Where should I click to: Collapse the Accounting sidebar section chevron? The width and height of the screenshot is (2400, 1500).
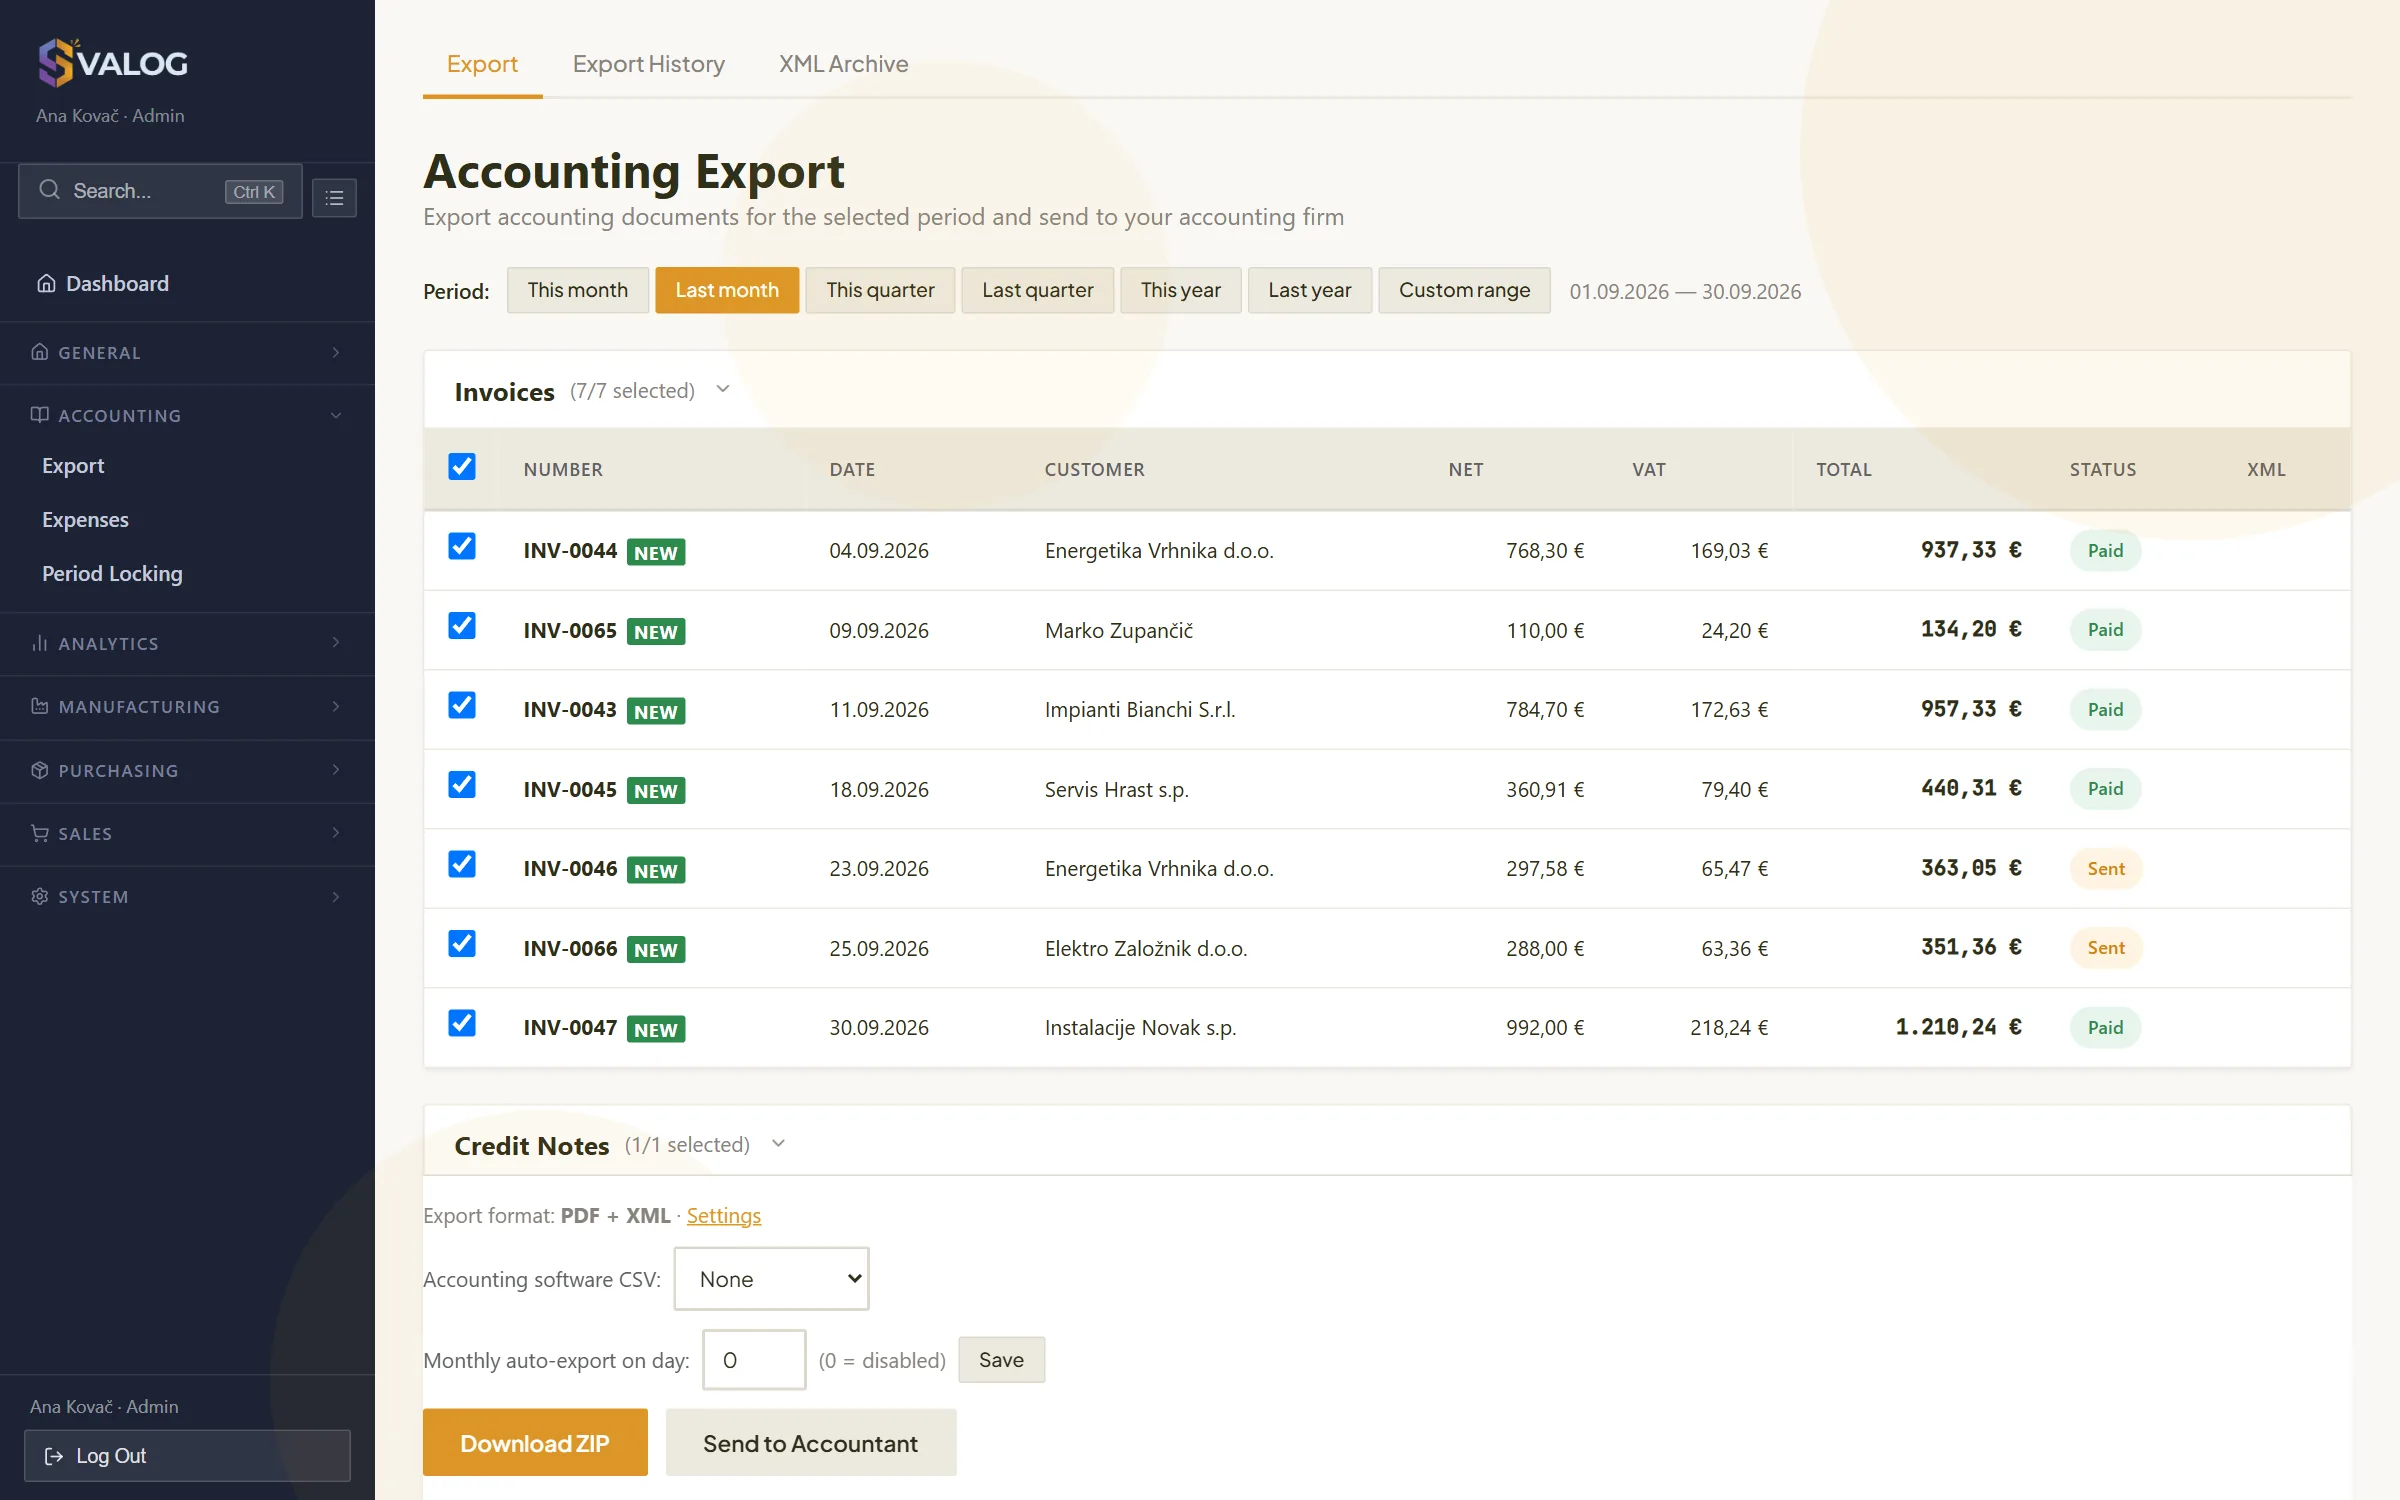point(336,415)
